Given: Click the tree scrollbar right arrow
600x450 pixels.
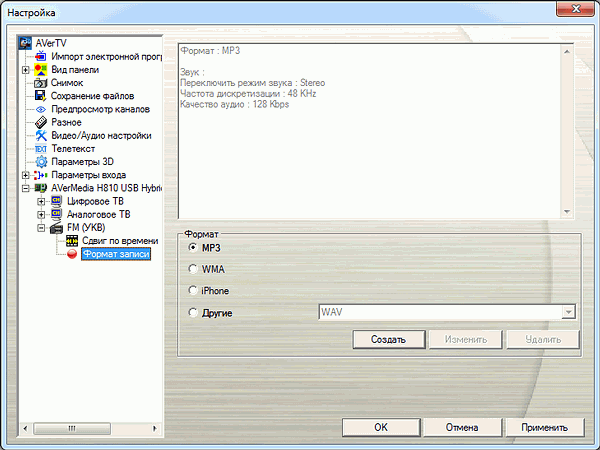Looking at the screenshot, I should [155, 428].
